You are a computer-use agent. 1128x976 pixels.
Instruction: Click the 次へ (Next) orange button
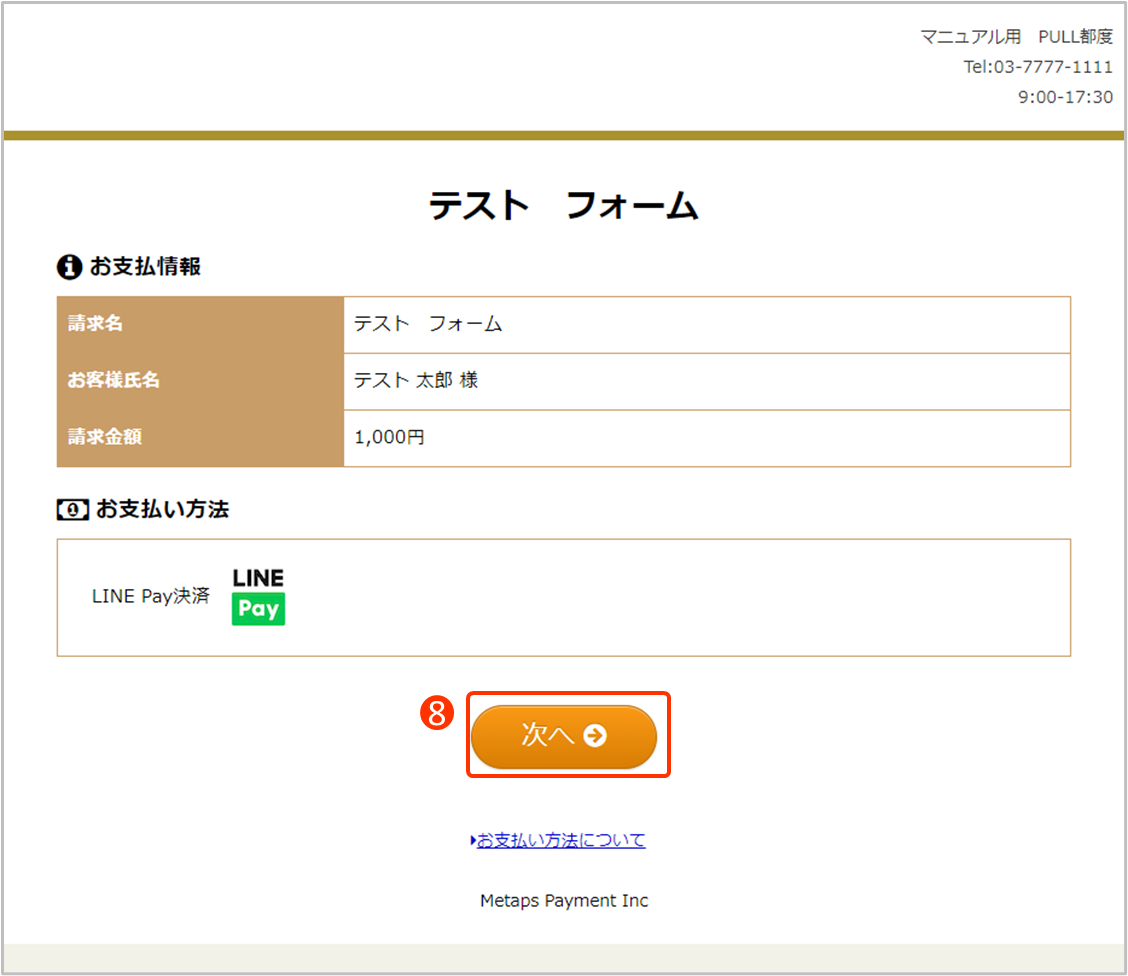(563, 736)
